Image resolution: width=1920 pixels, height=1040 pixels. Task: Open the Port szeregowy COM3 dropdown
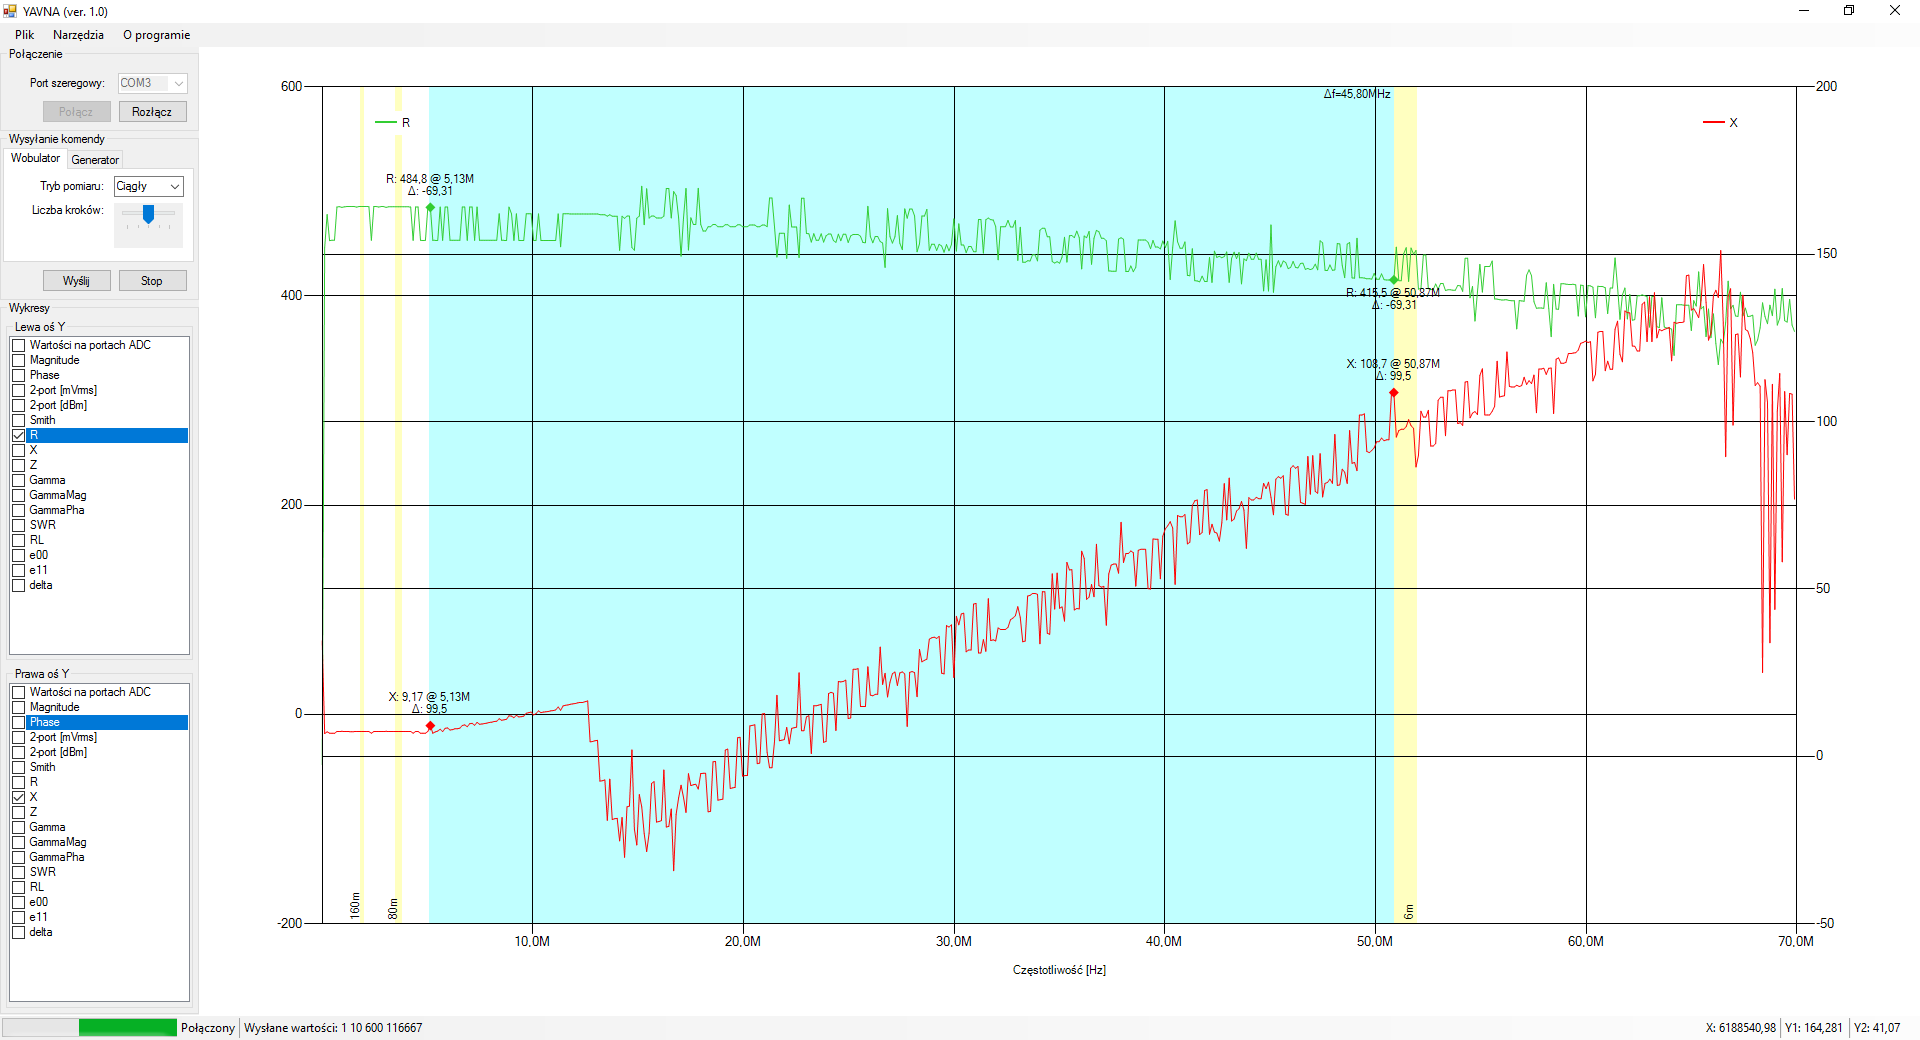178,84
